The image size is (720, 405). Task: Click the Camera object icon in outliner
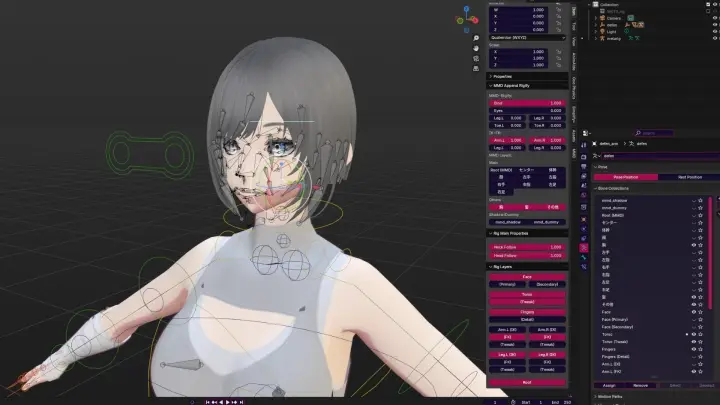tap(602, 18)
